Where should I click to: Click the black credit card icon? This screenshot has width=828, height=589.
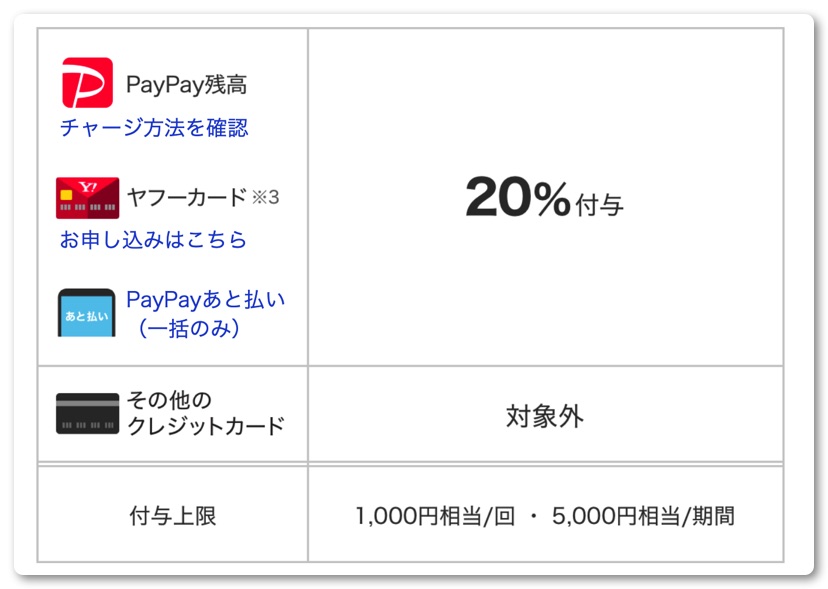[87, 413]
